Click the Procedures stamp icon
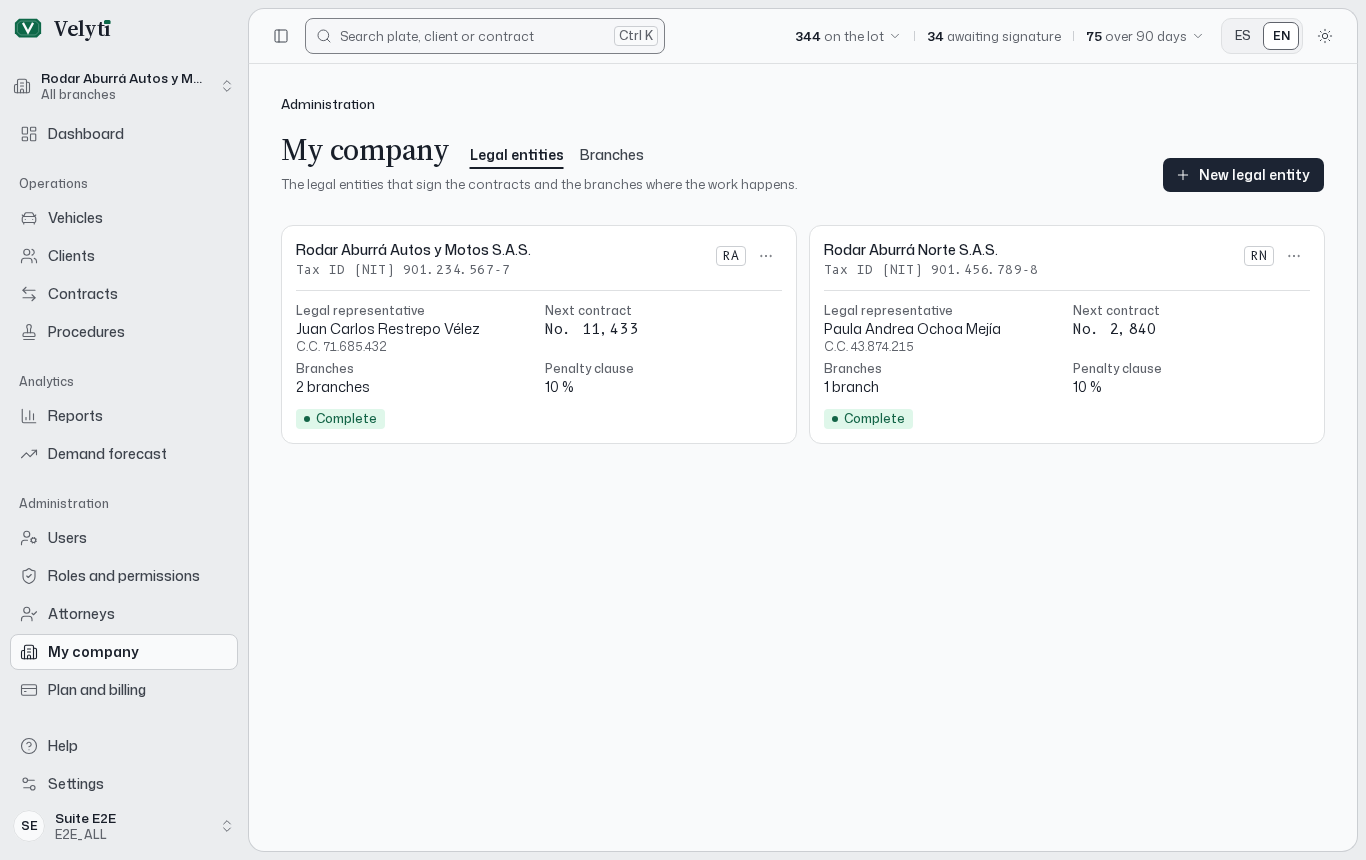This screenshot has width=1366, height=860. [x=29, y=332]
